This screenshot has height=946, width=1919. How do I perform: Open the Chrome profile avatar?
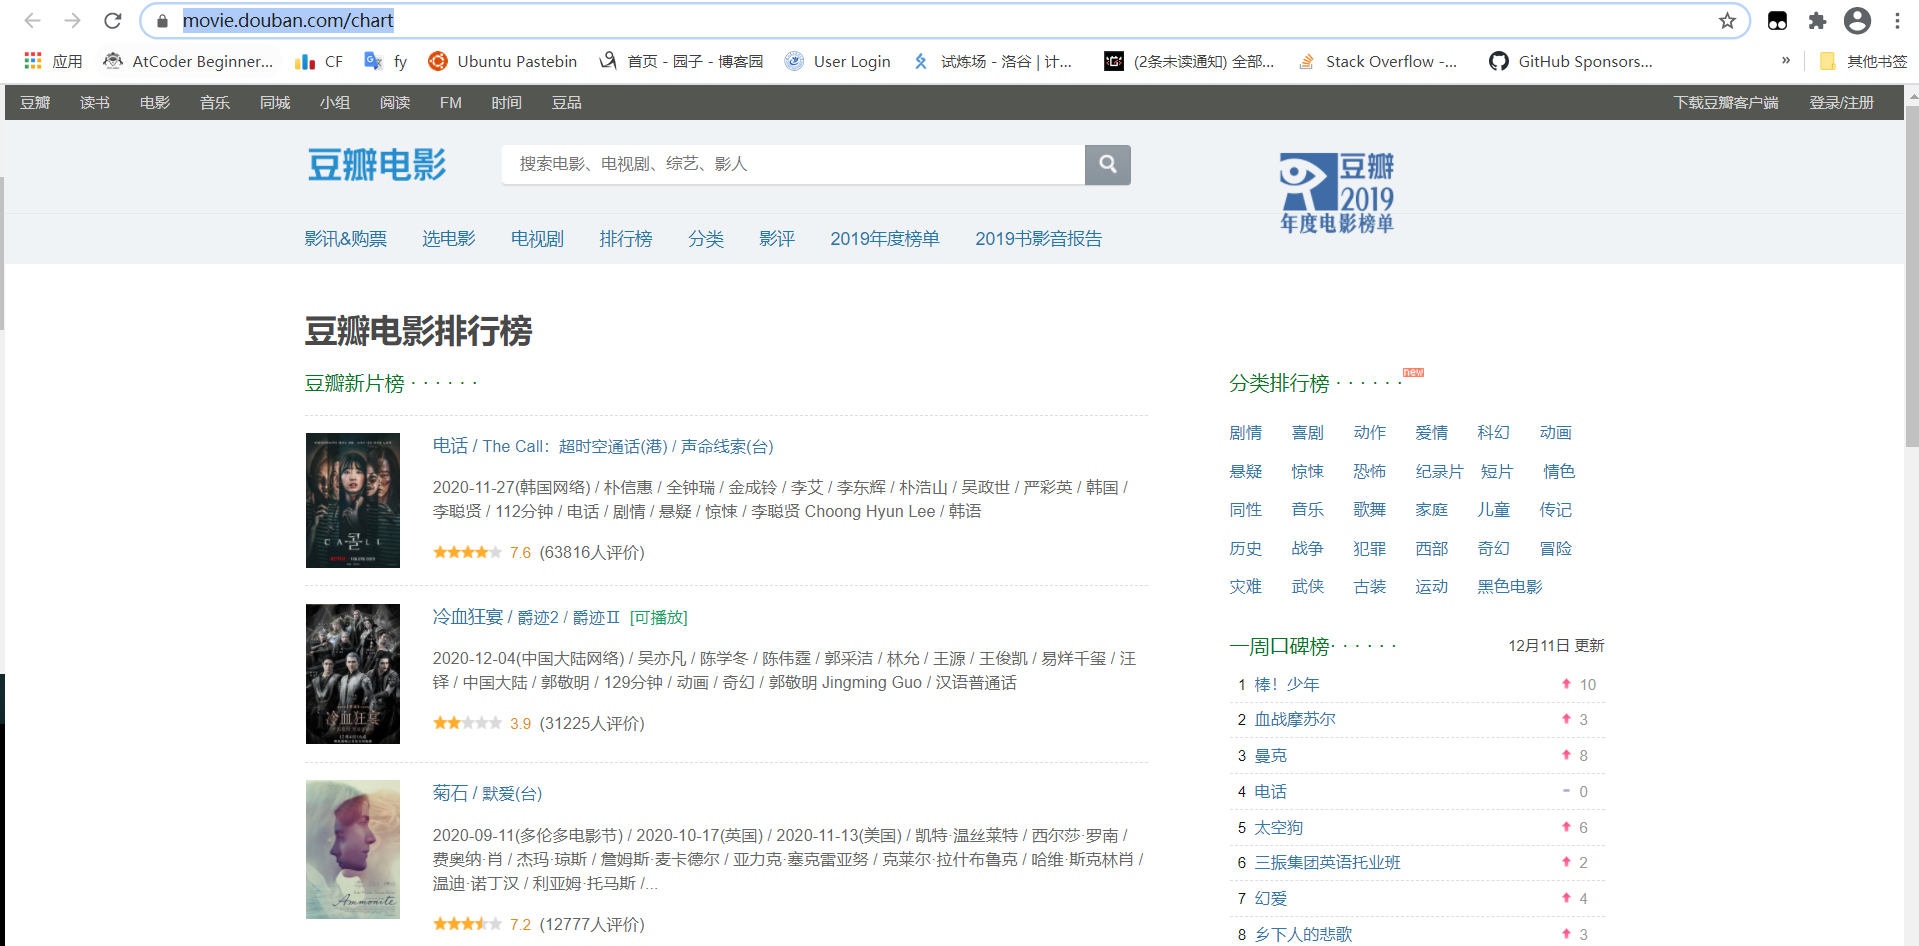1857,20
